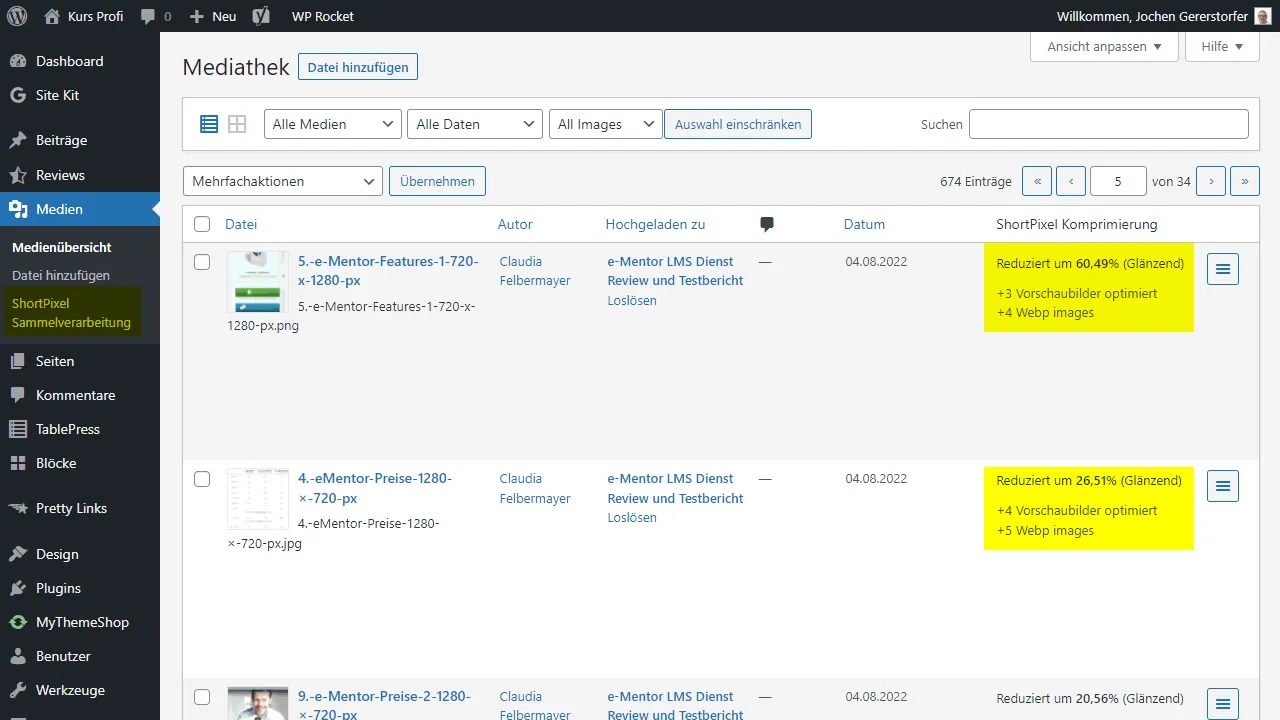Open MyThemeShop in sidebar
Viewport: 1280px width, 720px height.
[x=80, y=622]
